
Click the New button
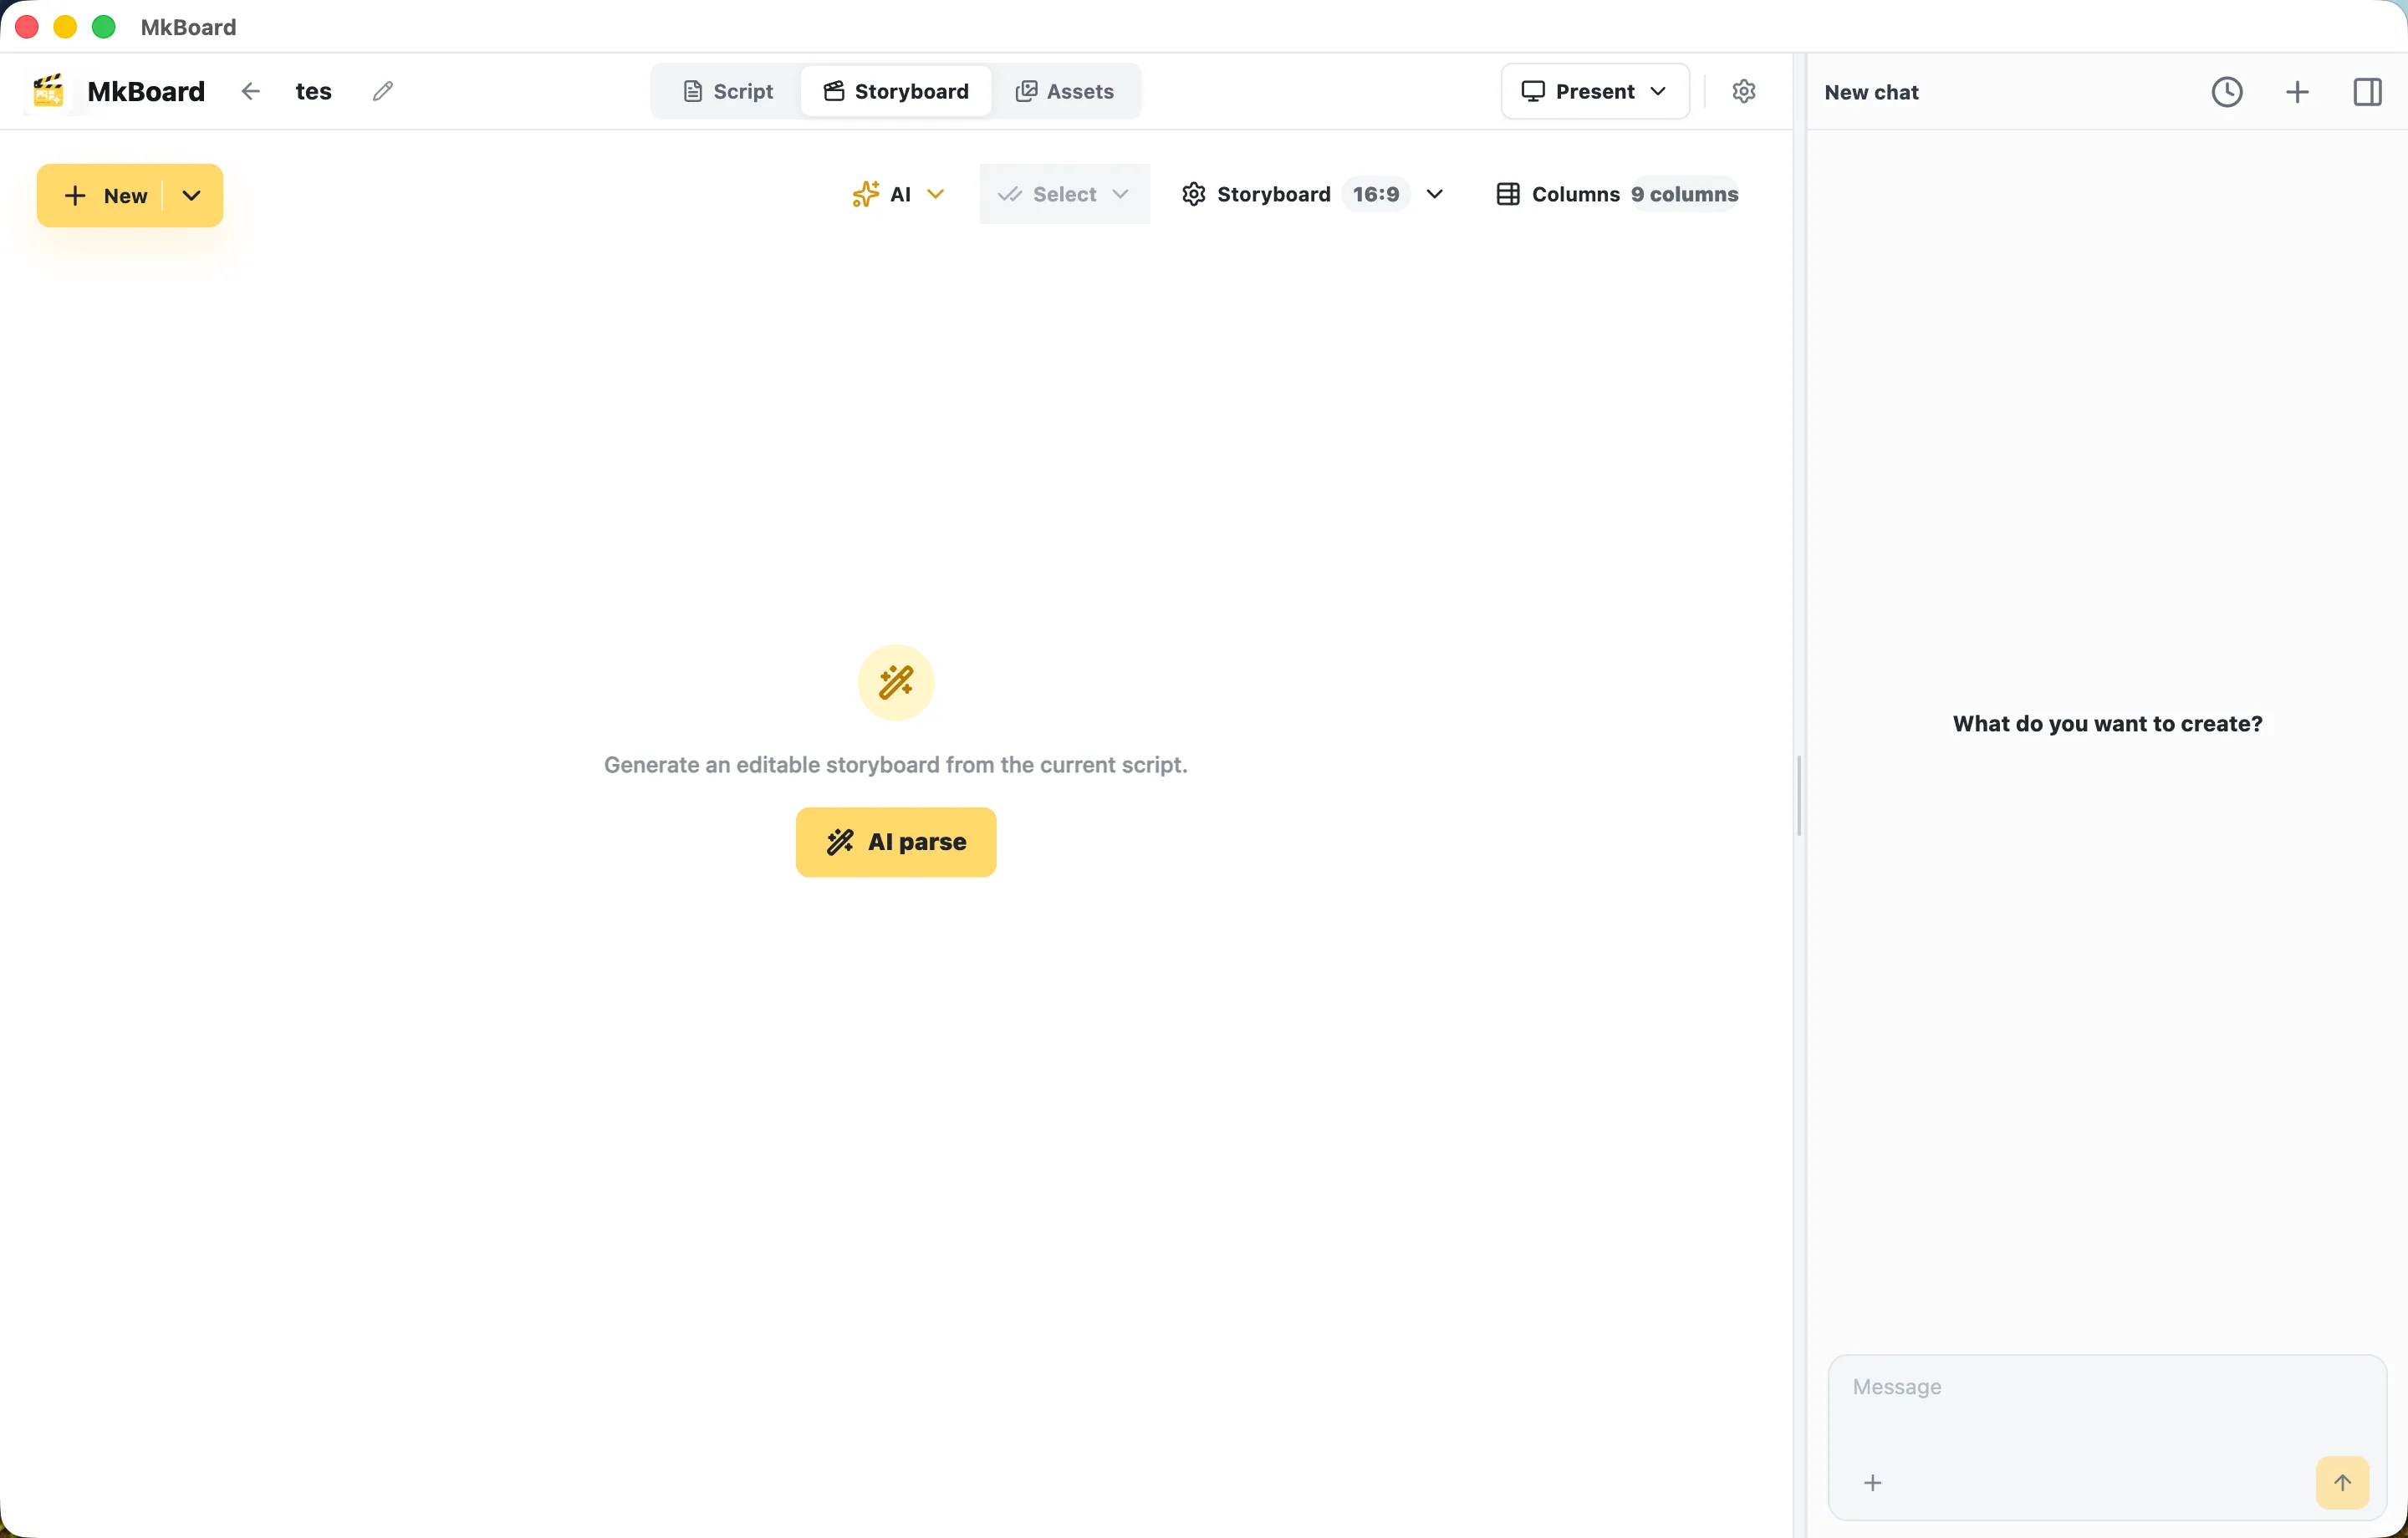[x=105, y=195]
